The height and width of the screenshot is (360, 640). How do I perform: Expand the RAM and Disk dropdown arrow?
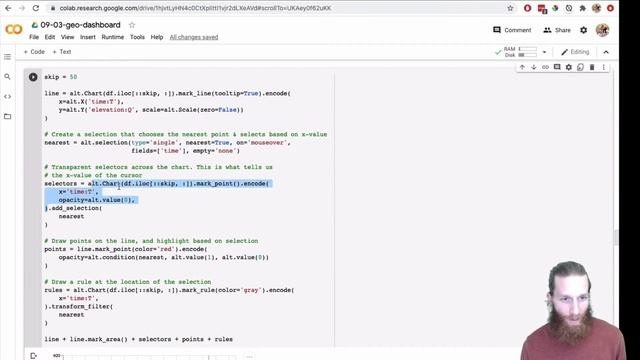click(x=544, y=52)
